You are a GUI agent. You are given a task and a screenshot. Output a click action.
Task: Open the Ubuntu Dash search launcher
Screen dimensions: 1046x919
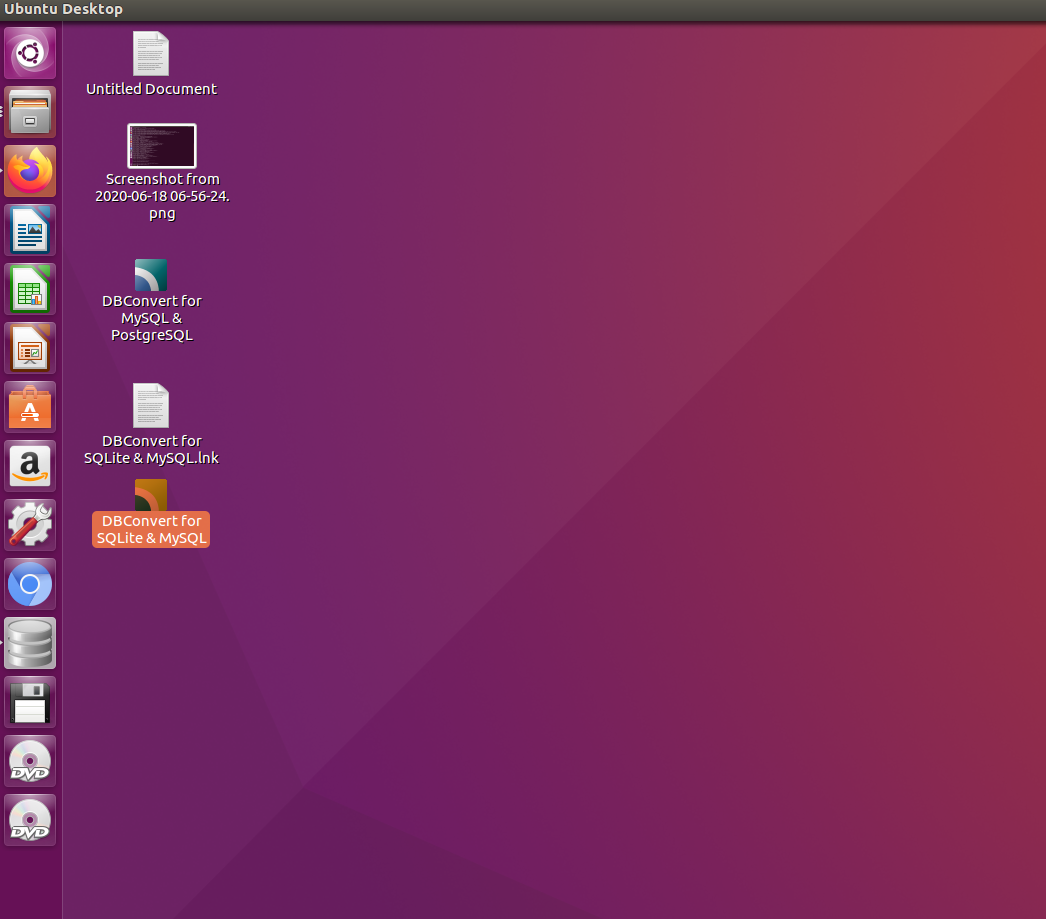[30, 53]
